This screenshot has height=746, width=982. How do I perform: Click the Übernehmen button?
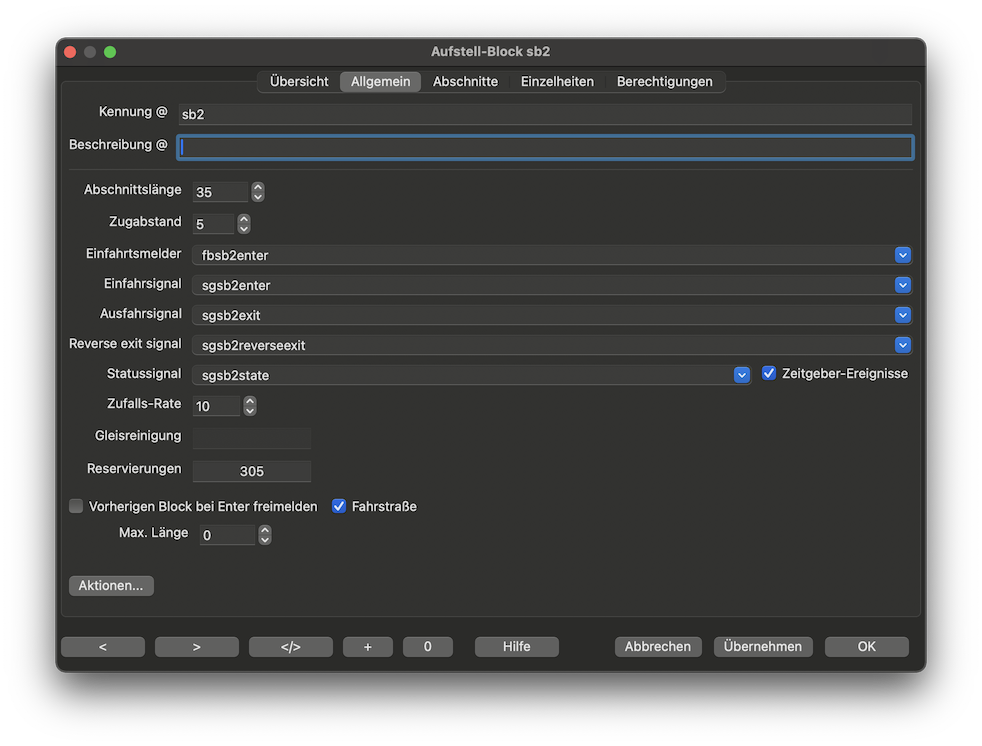[x=763, y=647]
